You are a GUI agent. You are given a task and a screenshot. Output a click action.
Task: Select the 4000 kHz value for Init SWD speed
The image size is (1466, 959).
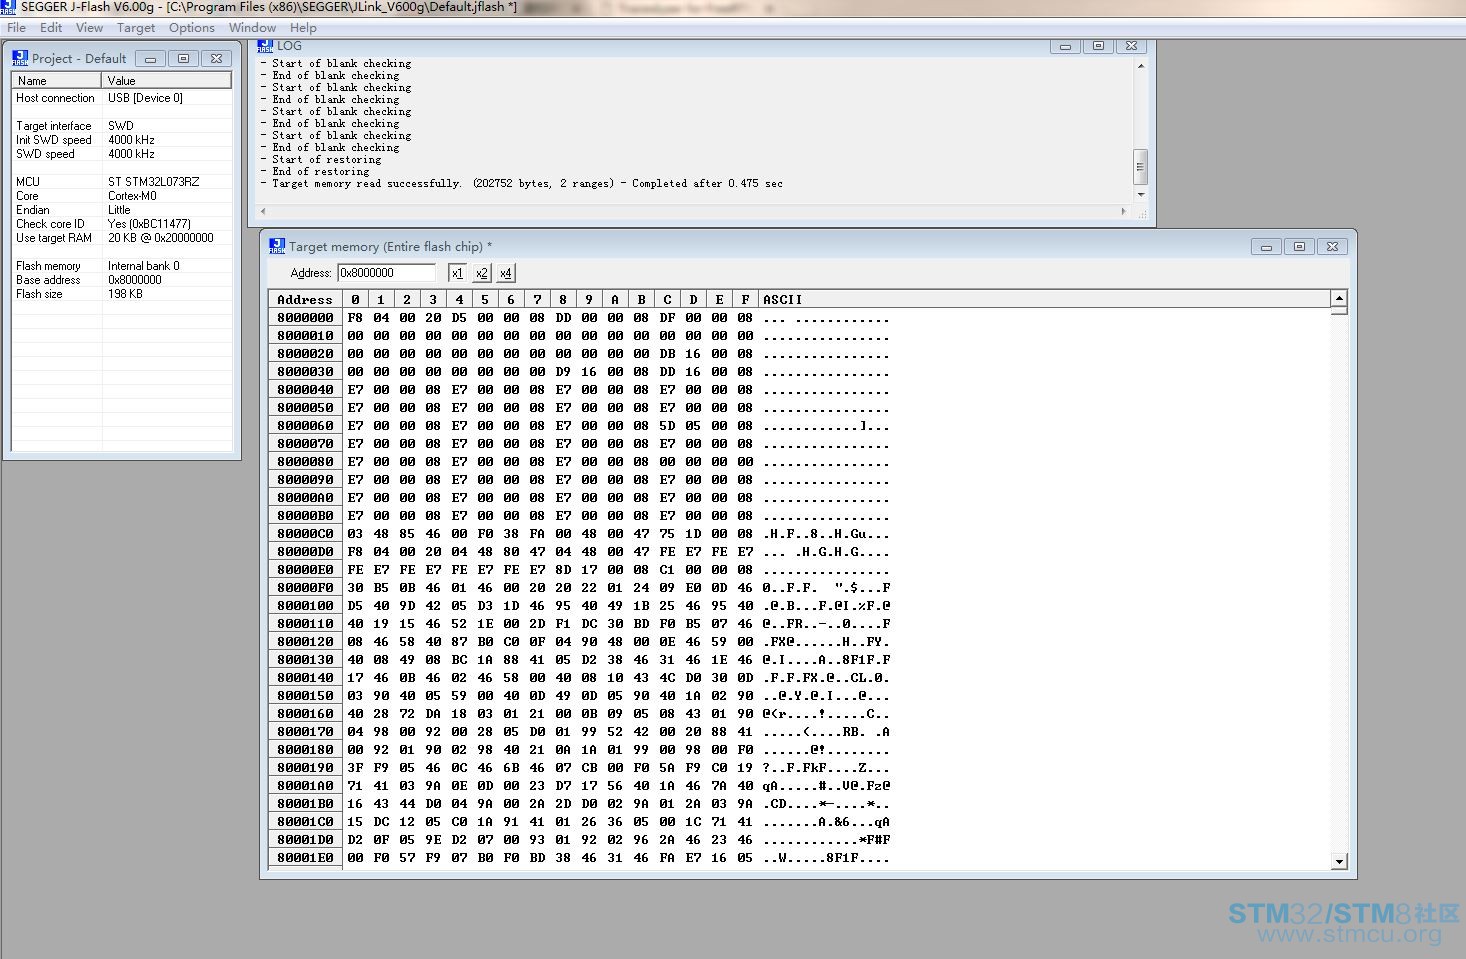131,140
